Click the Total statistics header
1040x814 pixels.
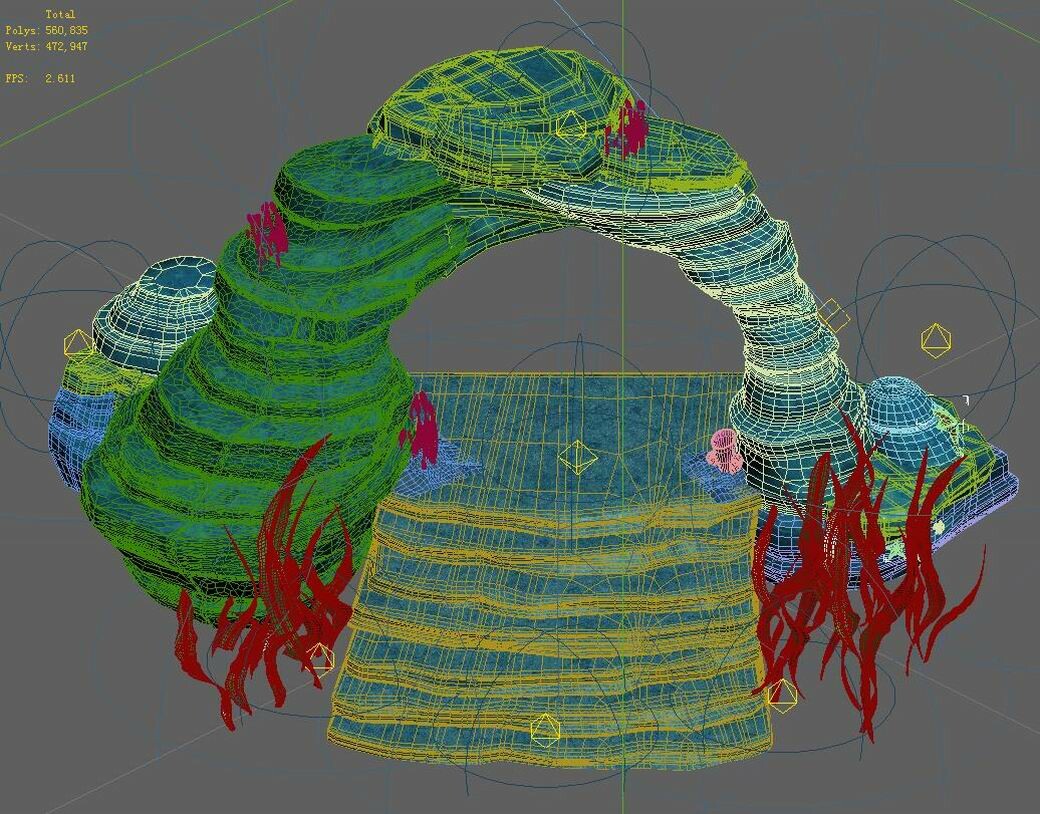60,14
